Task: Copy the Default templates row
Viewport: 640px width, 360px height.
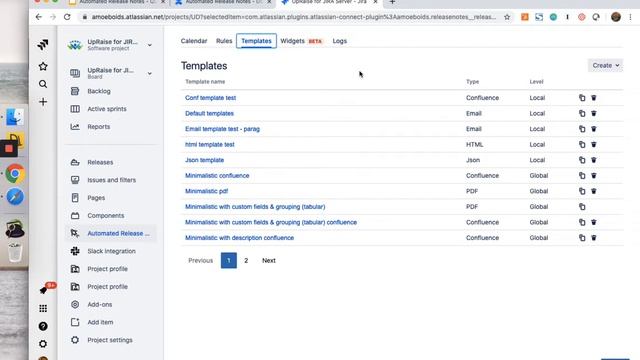Action: point(582,113)
